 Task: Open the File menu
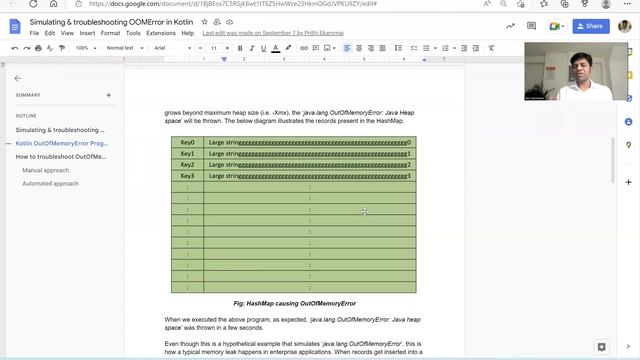(x=34, y=33)
